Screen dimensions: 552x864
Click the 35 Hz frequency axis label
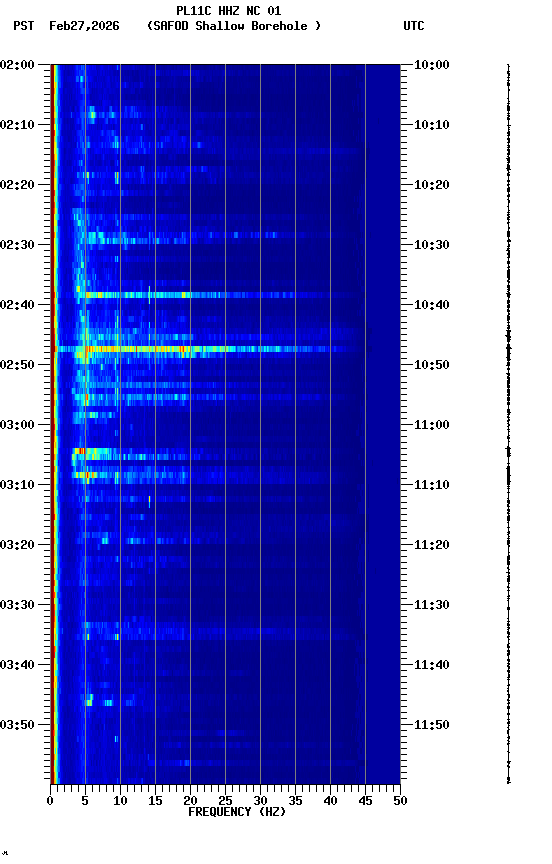295,801
